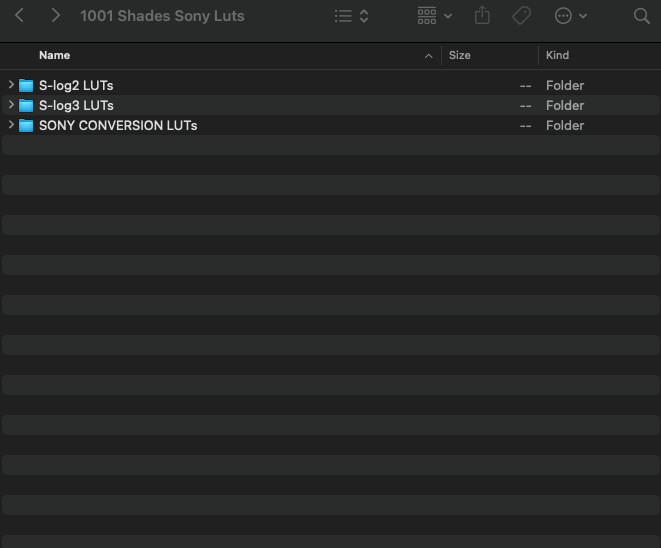Click the Edit Tags icon

521,16
